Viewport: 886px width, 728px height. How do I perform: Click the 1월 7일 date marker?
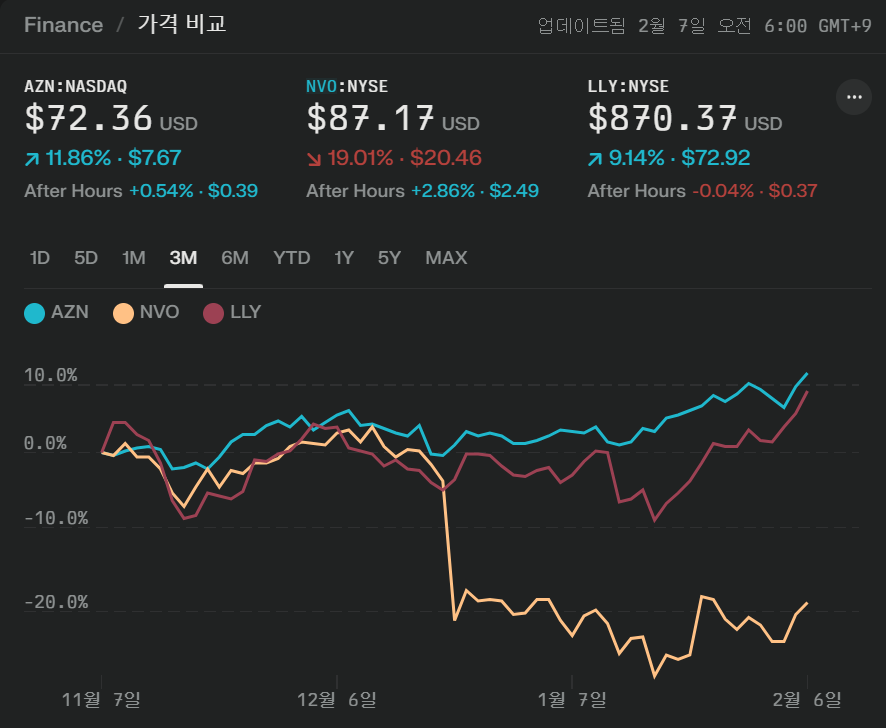coord(572,700)
